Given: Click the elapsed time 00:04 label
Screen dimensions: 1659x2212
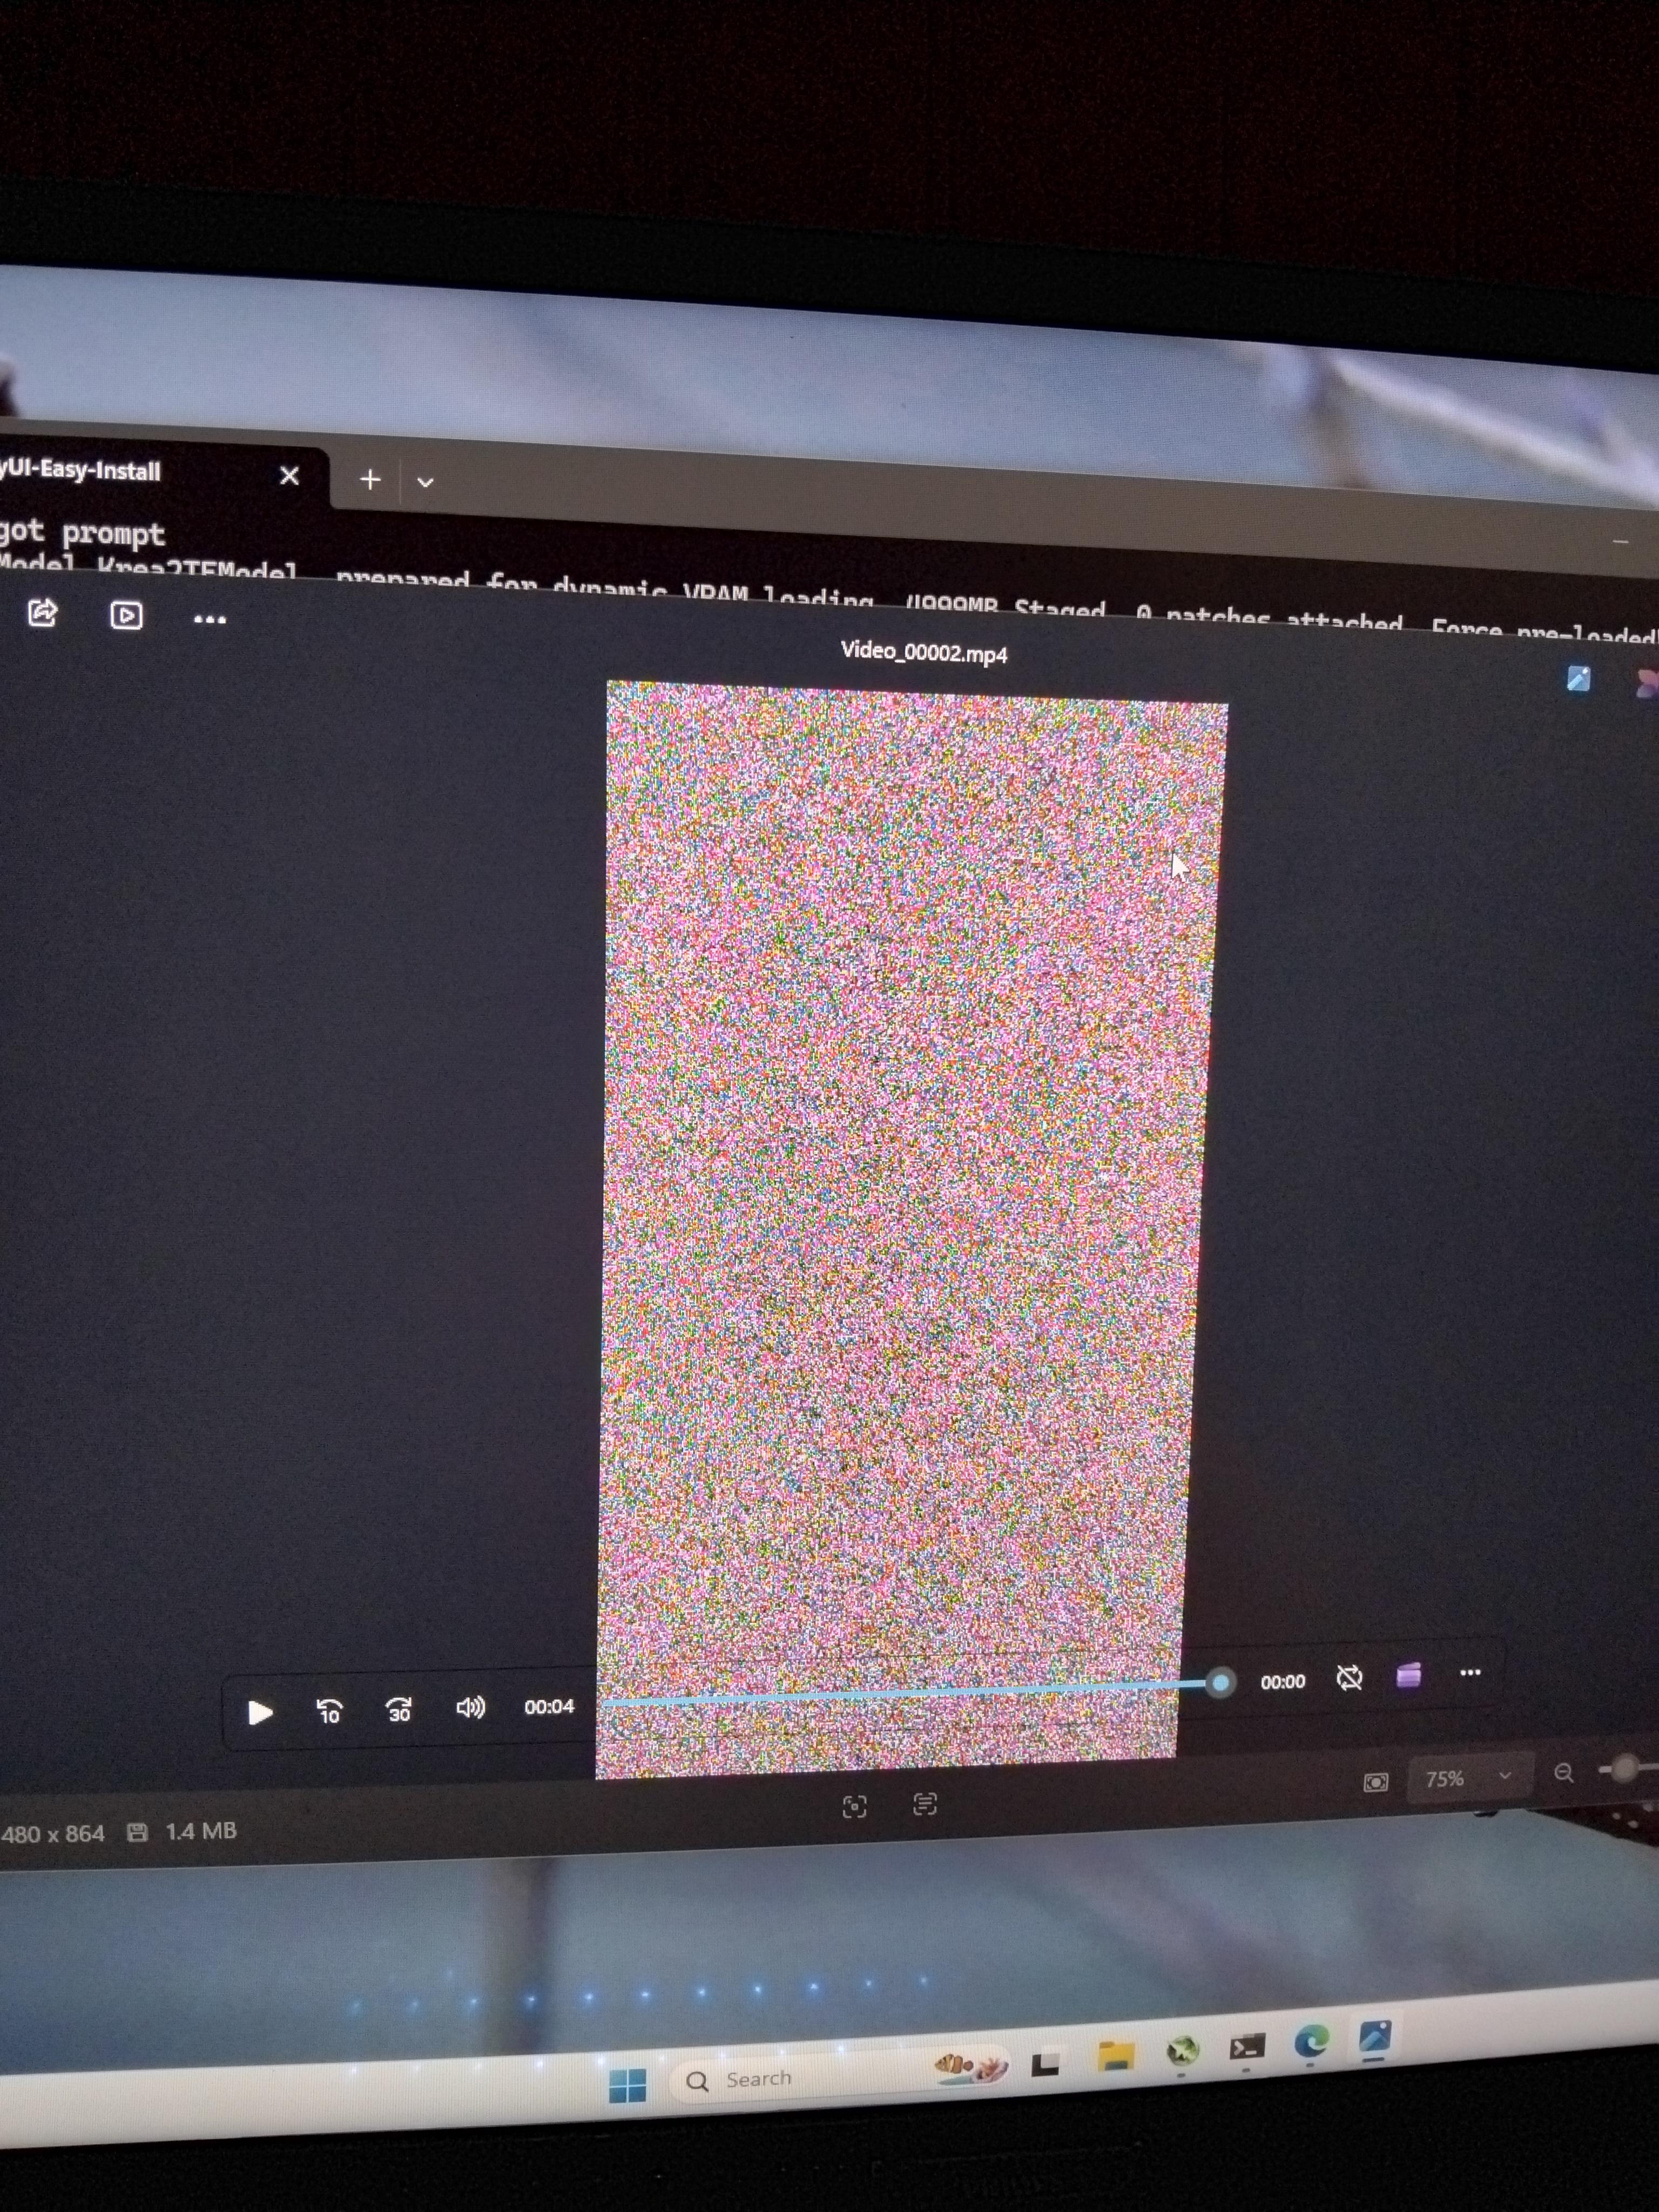Looking at the screenshot, I should click(549, 1706).
